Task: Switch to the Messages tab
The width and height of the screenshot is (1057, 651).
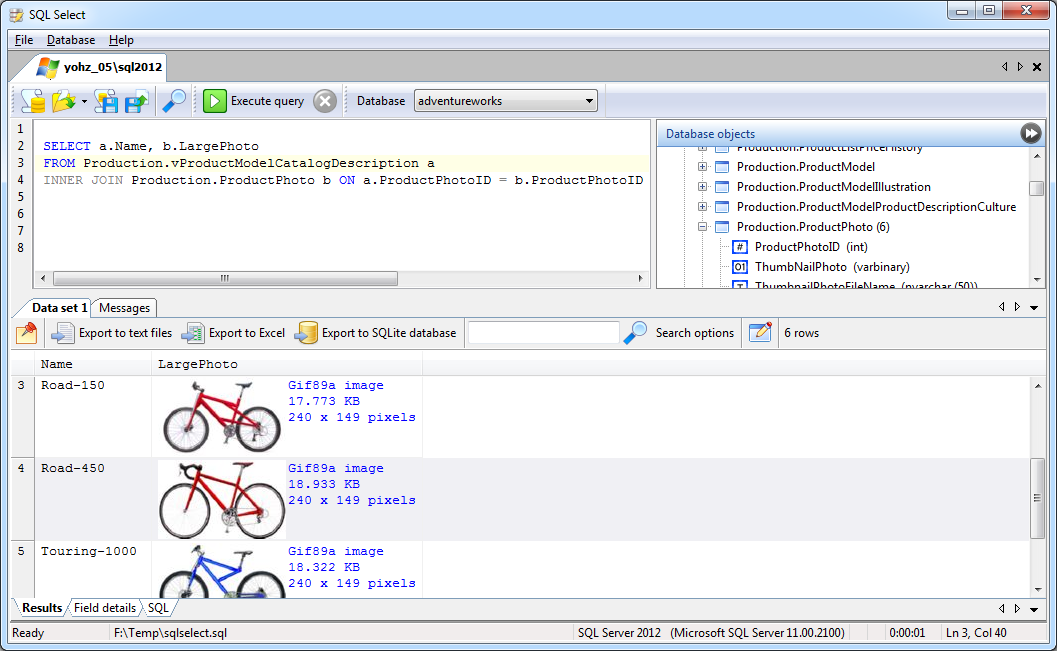Action: tap(125, 308)
